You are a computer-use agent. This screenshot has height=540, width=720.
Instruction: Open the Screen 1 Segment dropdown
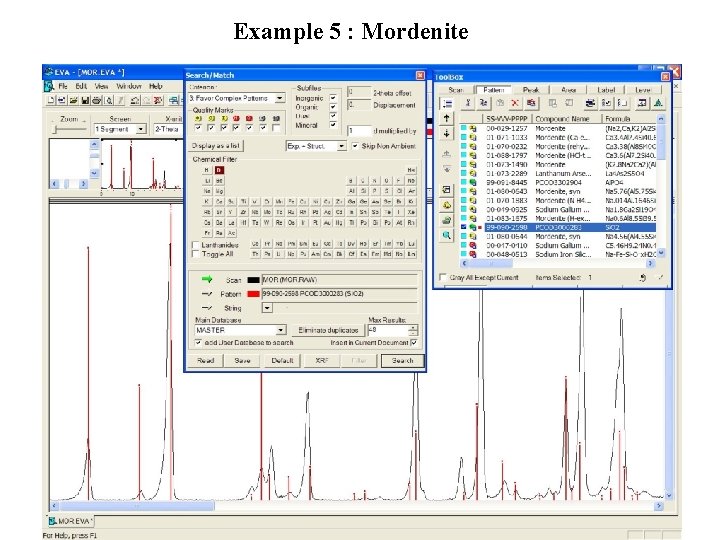(x=141, y=129)
